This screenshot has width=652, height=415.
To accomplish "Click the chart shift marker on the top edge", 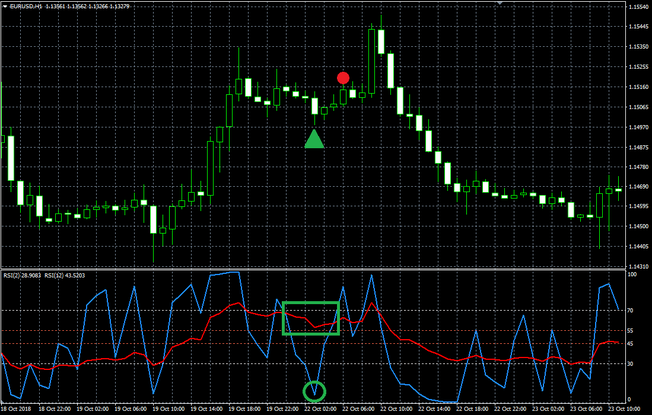I will (499, 3).
